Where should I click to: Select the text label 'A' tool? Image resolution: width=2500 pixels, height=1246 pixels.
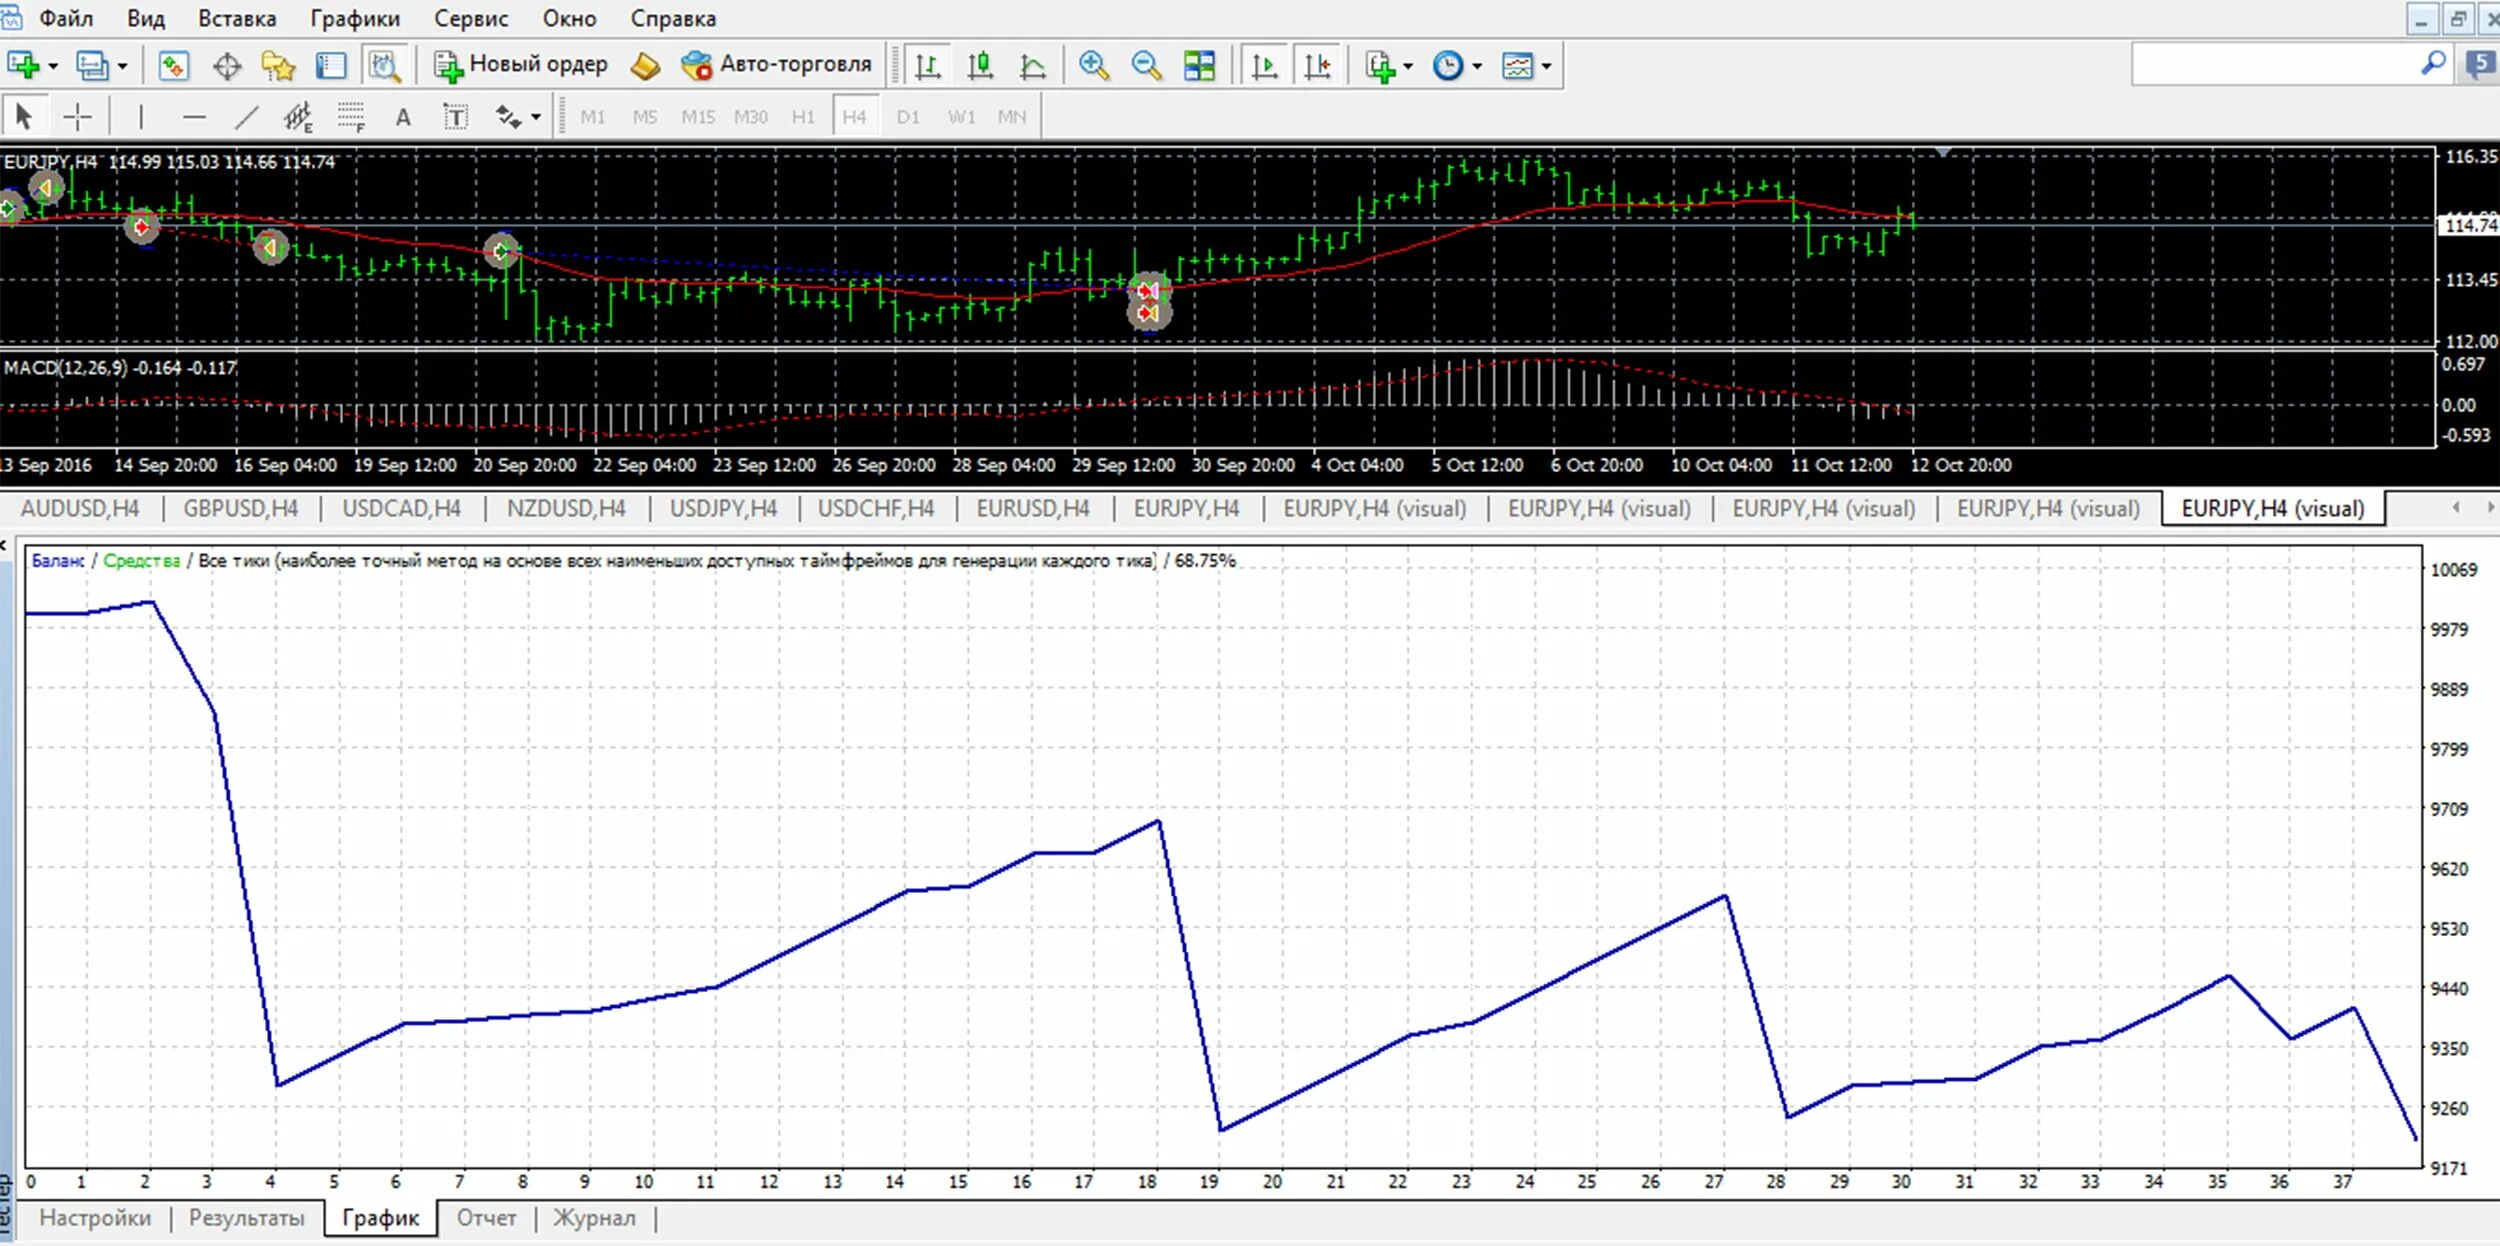pyautogui.click(x=403, y=118)
